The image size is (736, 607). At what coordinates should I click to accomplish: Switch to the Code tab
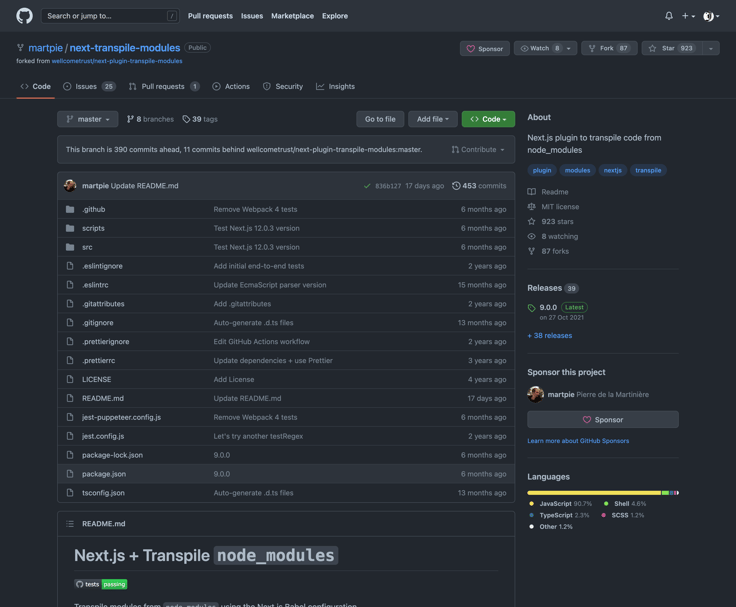(x=36, y=86)
